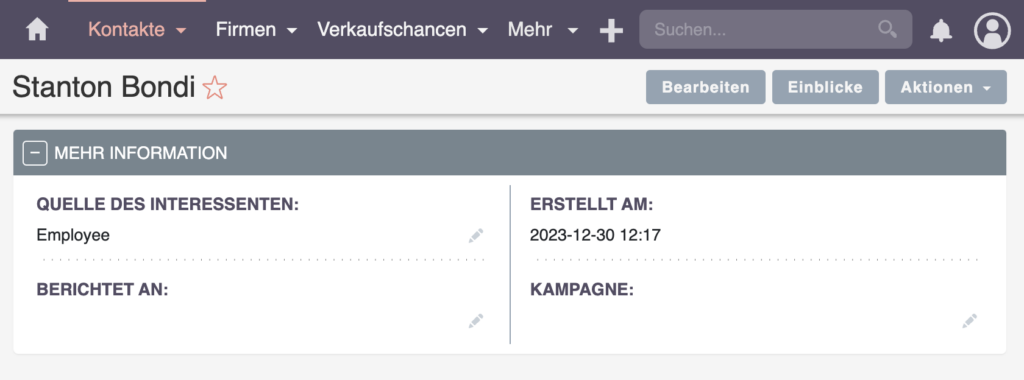The image size is (1024, 380).
Task: Click pencil icon for Quelle des Interessenten
Action: click(x=476, y=236)
